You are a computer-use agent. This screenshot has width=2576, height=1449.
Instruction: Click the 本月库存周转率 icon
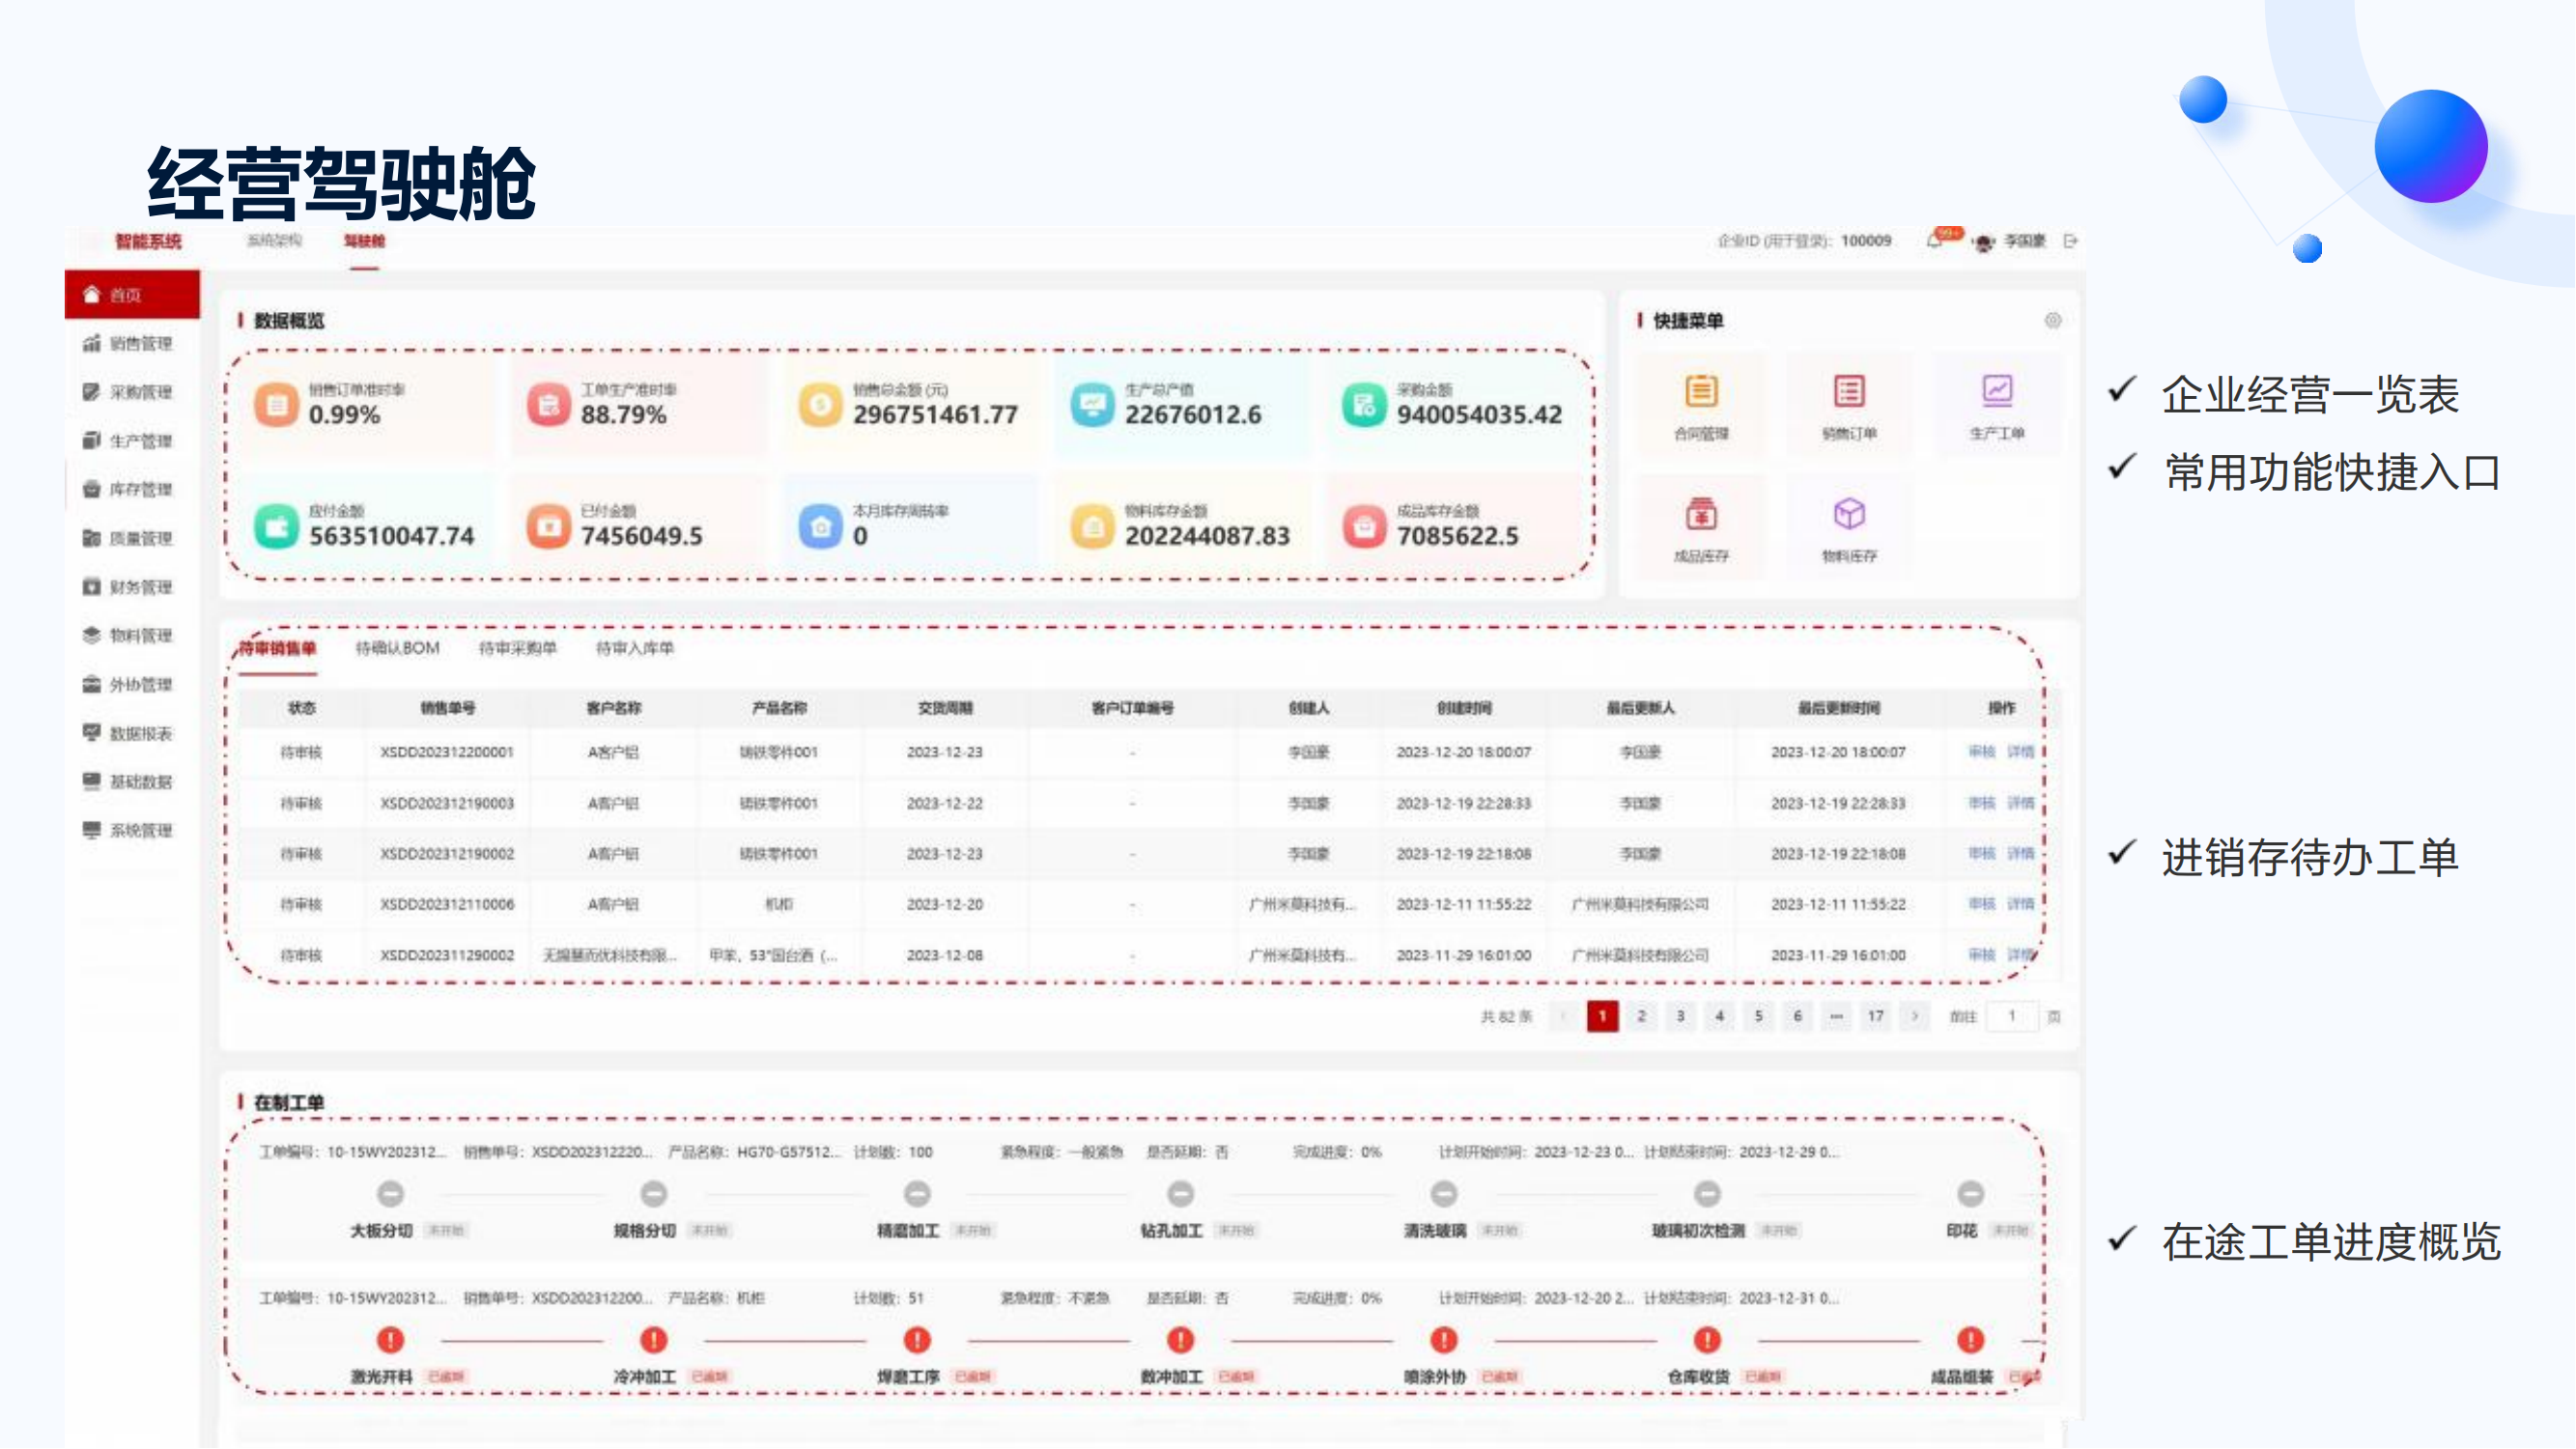(820, 526)
